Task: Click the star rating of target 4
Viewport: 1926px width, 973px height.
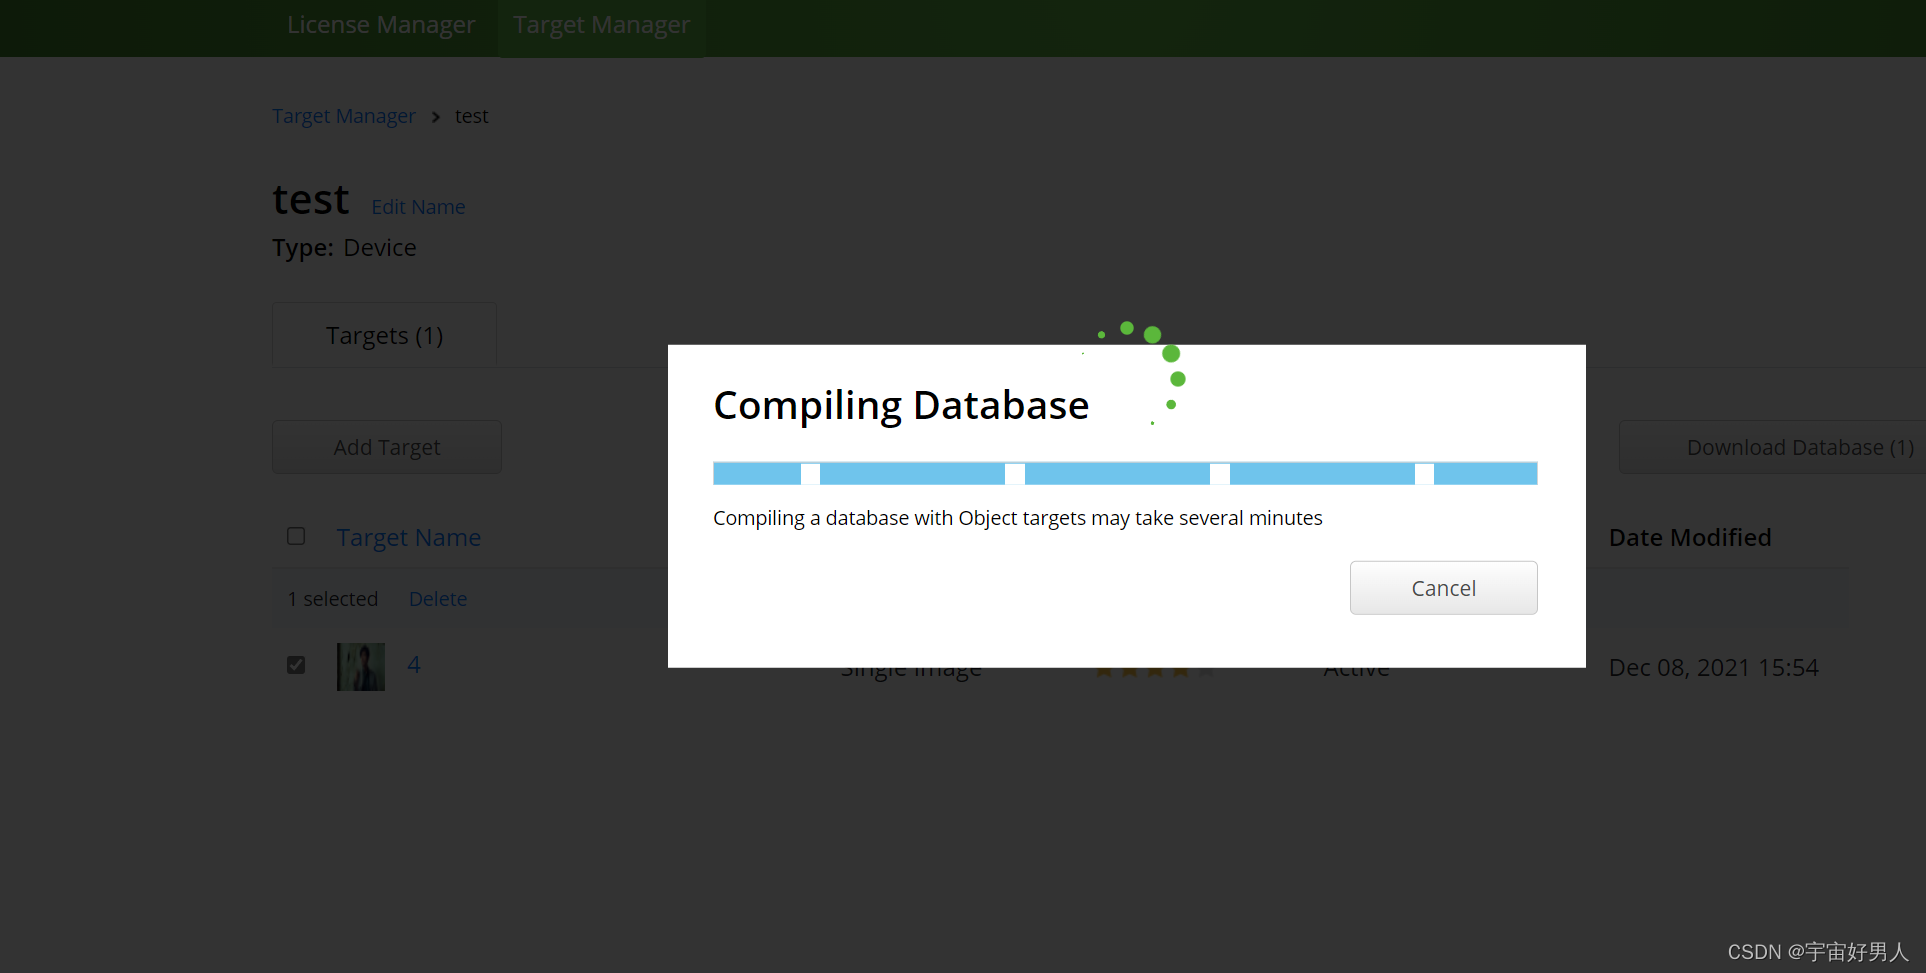Action: 1155,670
